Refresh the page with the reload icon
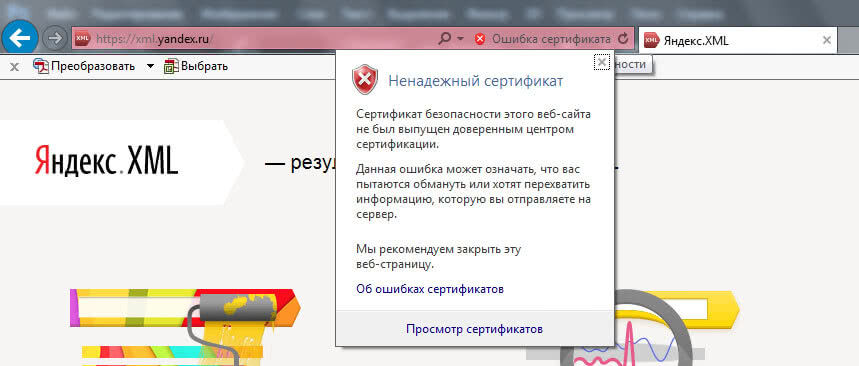 pyautogui.click(x=622, y=39)
